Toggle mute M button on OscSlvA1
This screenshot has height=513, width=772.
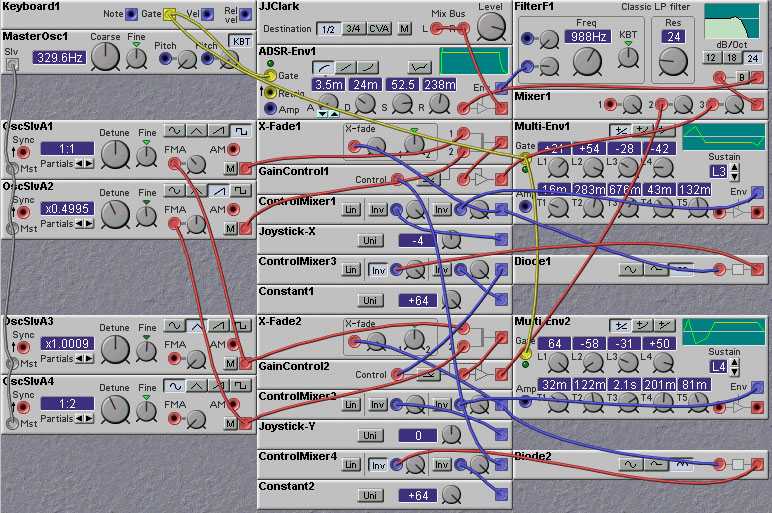(x=231, y=168)
